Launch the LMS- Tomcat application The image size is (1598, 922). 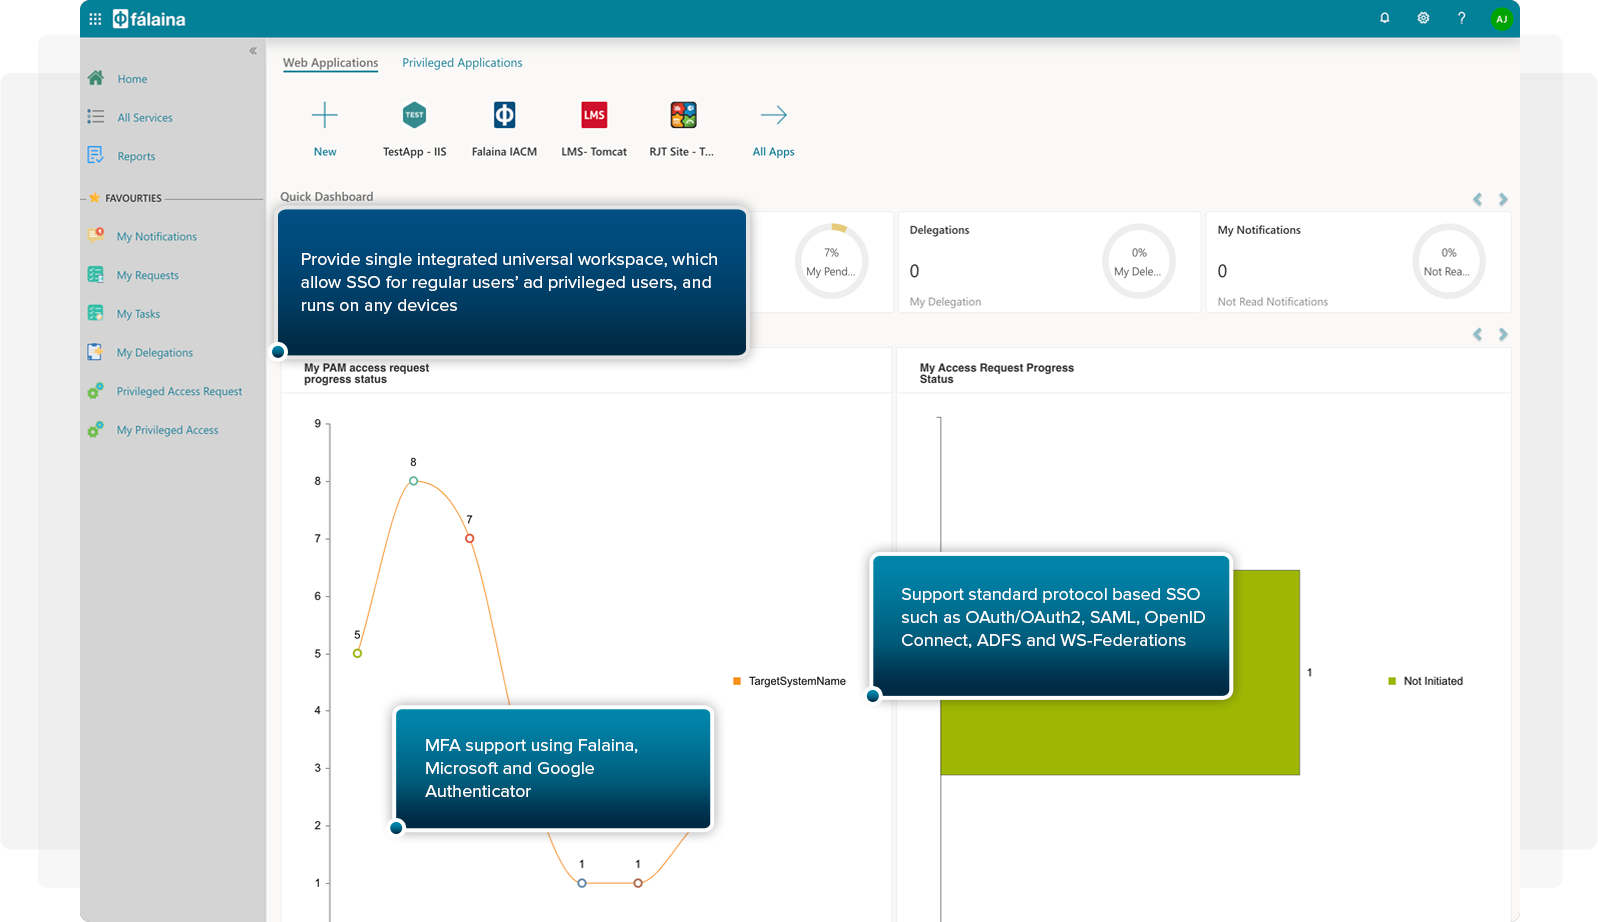594,115
